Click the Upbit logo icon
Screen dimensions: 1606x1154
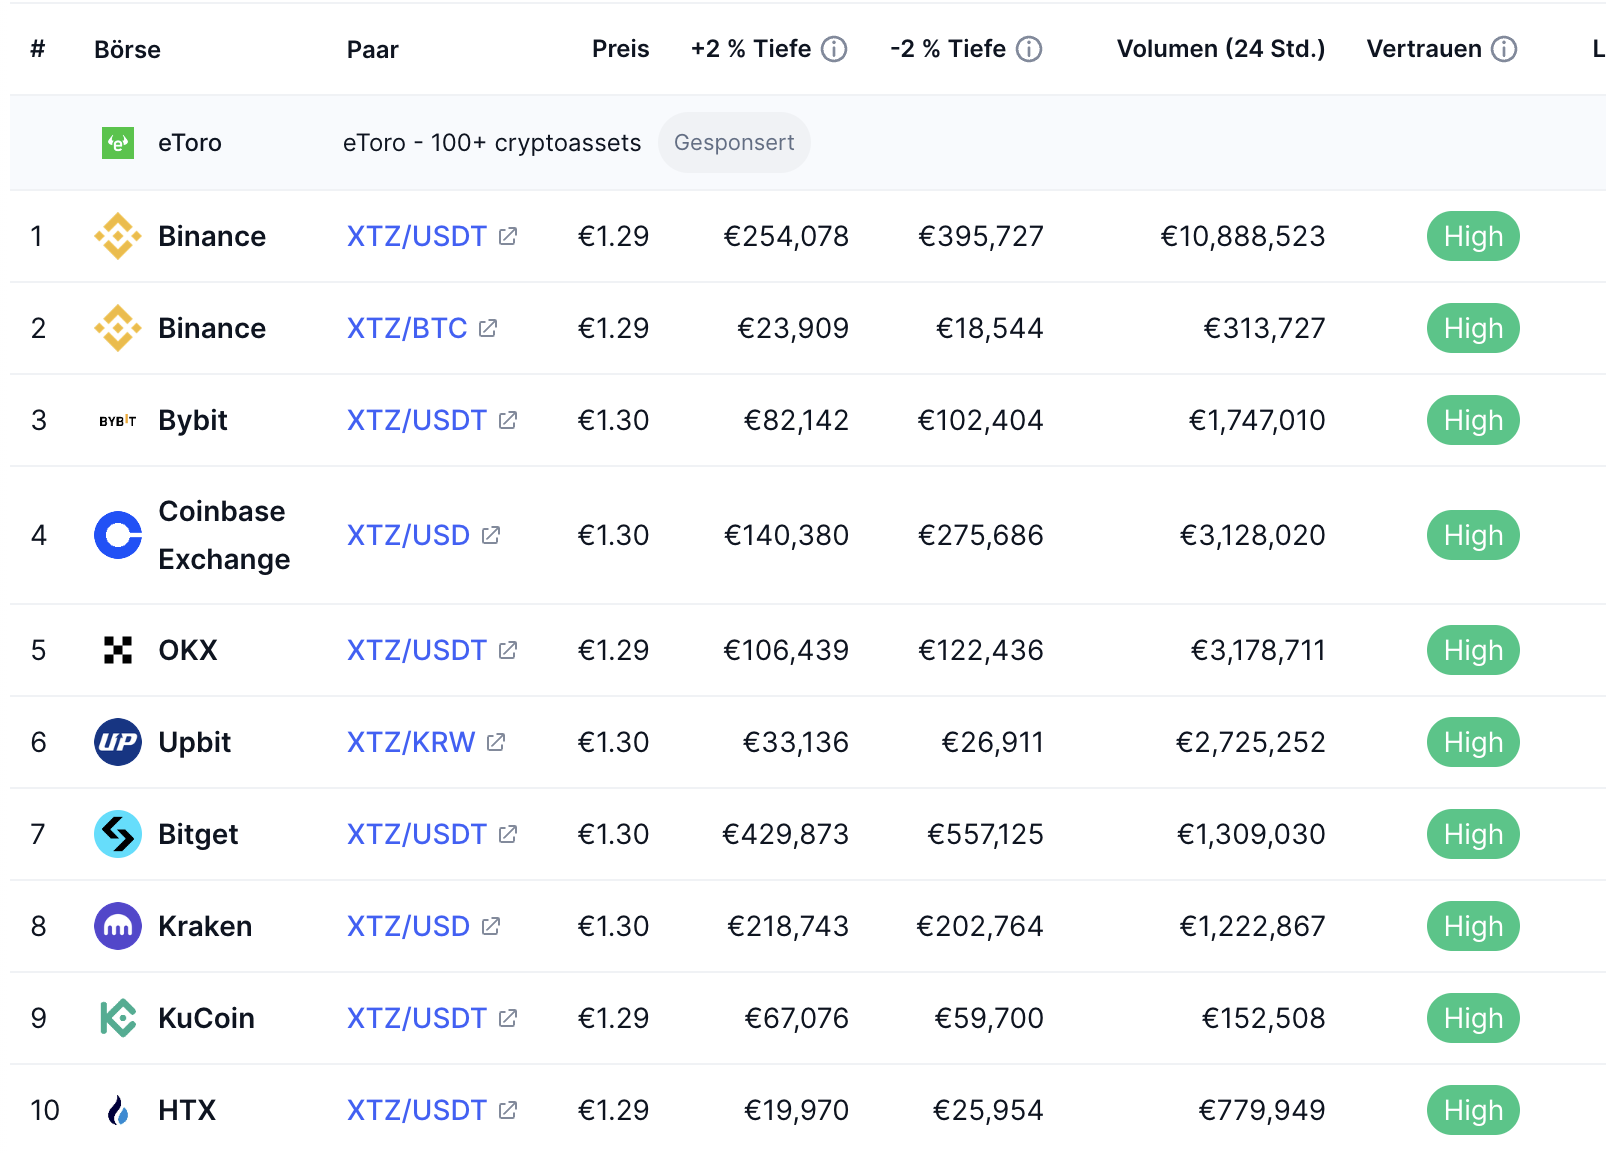click(x=118, y=742)
